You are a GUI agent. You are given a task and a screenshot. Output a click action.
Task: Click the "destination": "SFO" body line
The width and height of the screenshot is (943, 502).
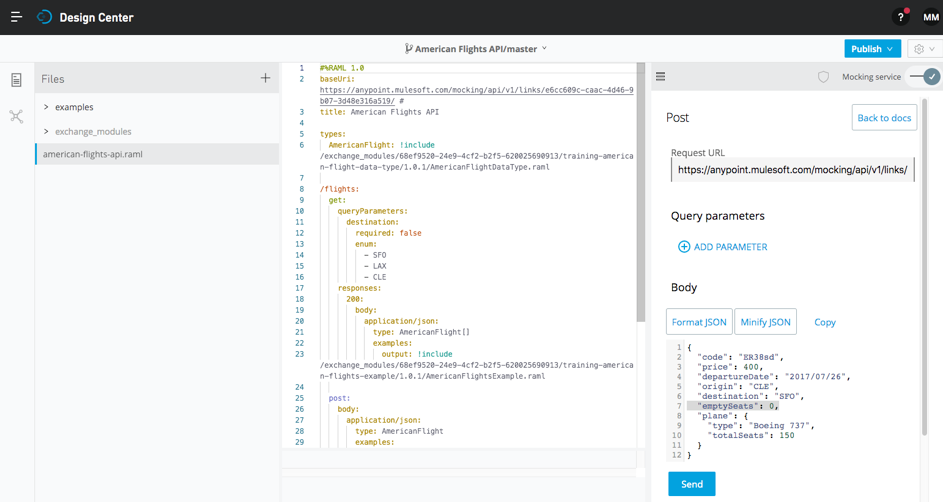[x=750, y=396]
